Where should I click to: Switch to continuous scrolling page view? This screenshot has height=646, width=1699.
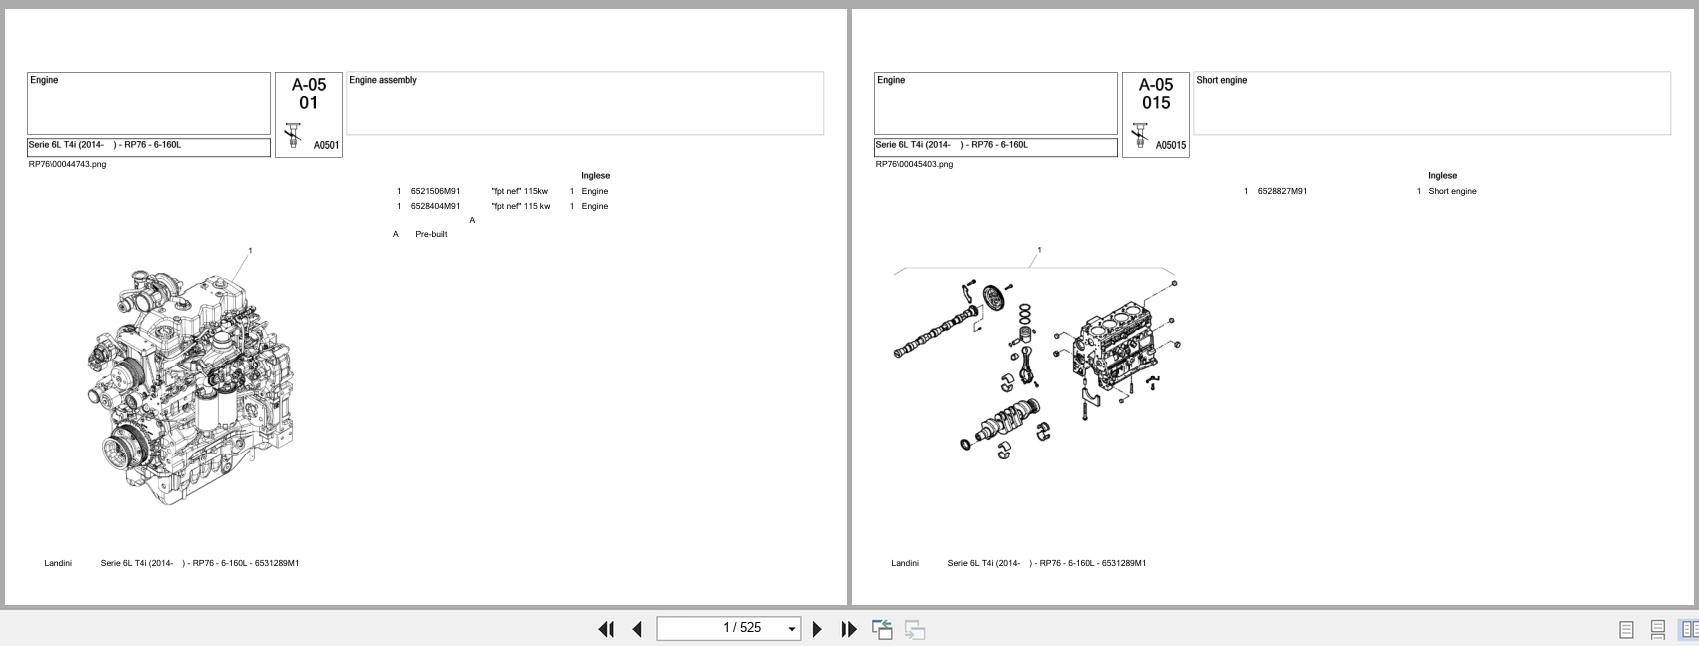coord(1658,629)
